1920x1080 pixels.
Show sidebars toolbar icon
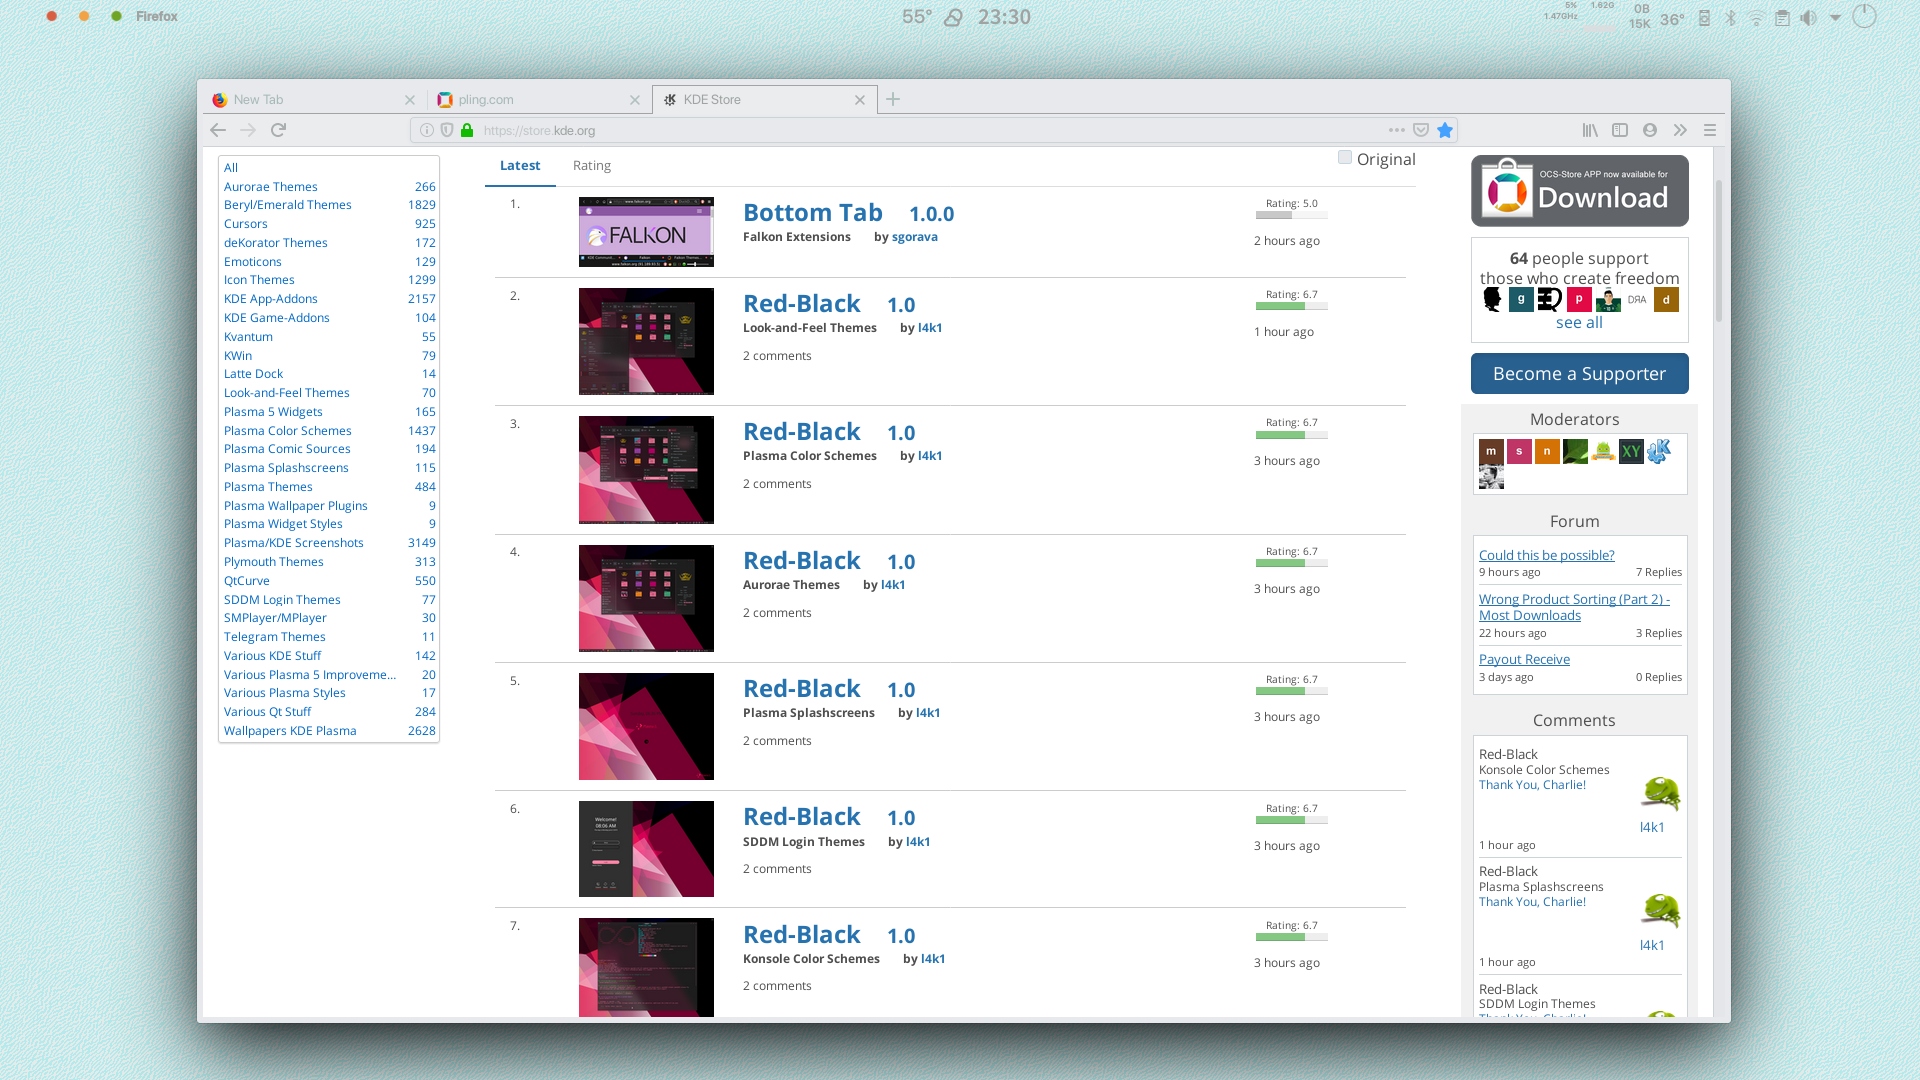click(1620, 130)
